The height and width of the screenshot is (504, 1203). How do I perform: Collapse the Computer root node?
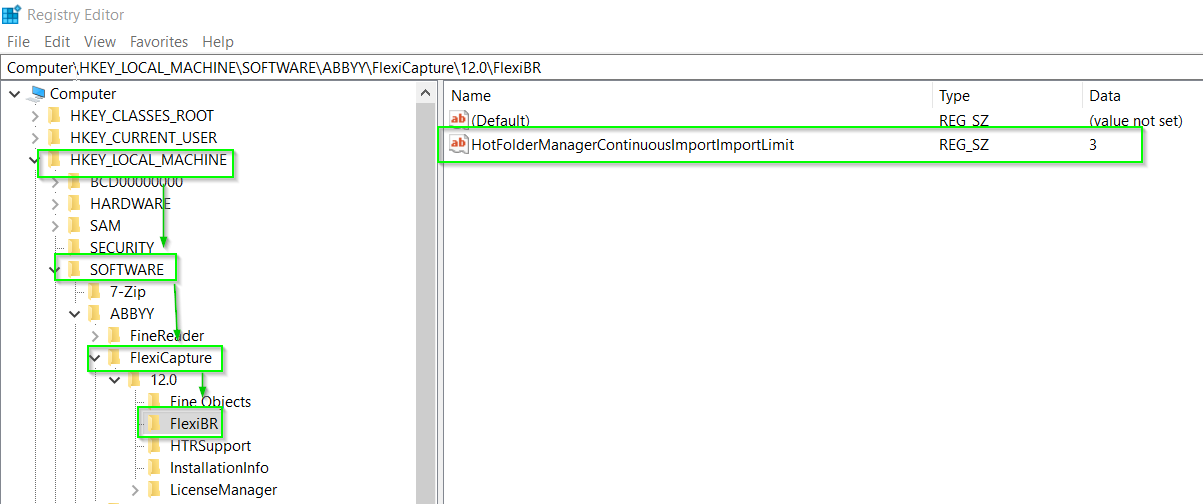pyautogui.click(x=15, y=94)
